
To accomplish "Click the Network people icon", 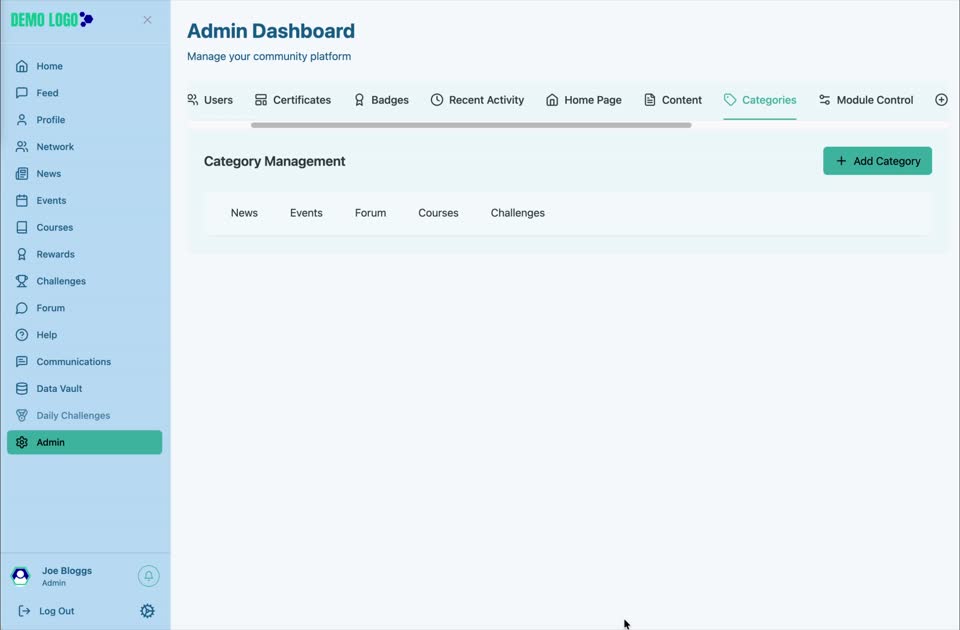I will tap(21, 147).
